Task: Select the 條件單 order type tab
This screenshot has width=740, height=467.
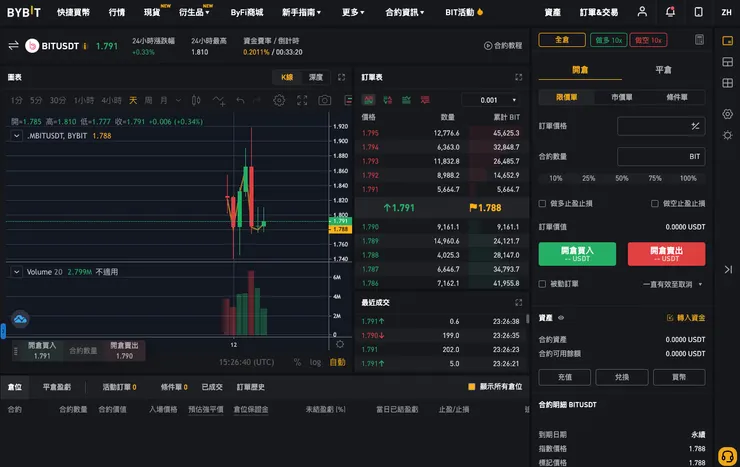Action: click(x=677, y=97)
